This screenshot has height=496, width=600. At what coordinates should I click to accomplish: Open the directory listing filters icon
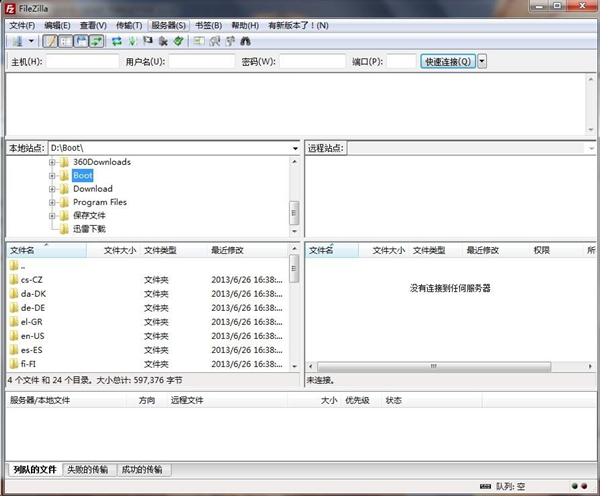(x=199, y=41)
